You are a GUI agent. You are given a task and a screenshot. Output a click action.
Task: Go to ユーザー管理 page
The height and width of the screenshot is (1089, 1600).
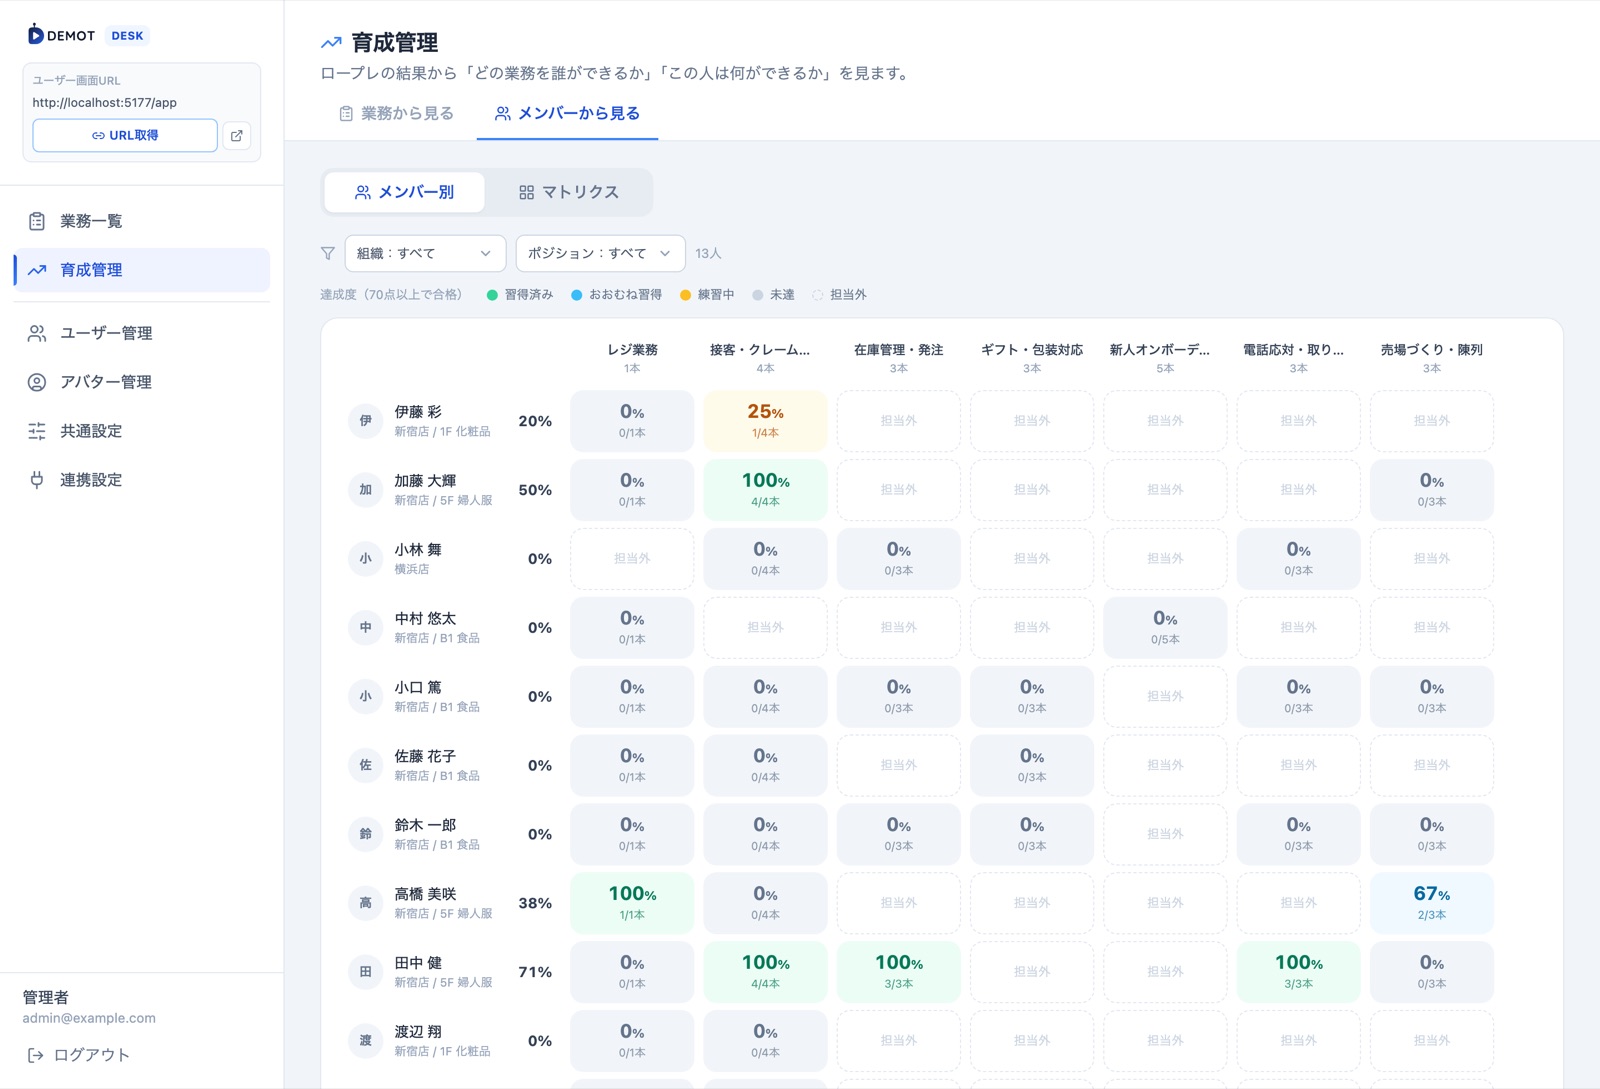[x=142, y=333]
